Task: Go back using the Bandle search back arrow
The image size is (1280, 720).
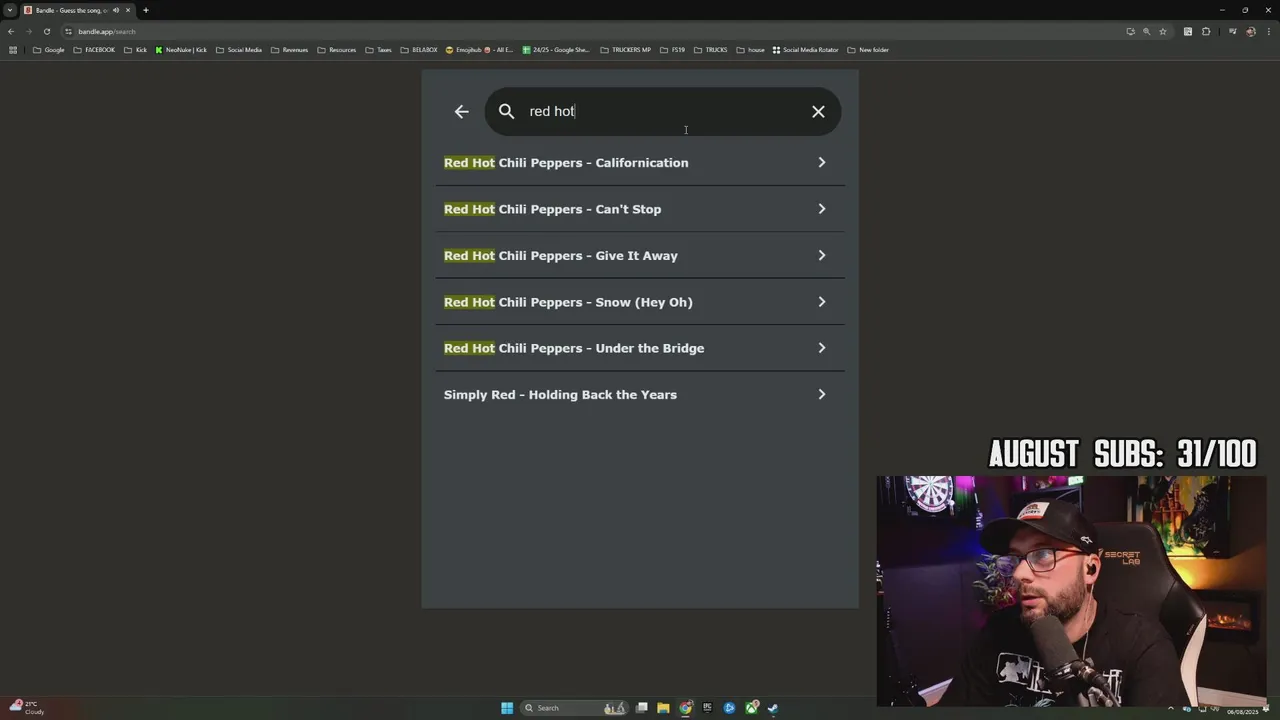Action: tap(461, 111)
